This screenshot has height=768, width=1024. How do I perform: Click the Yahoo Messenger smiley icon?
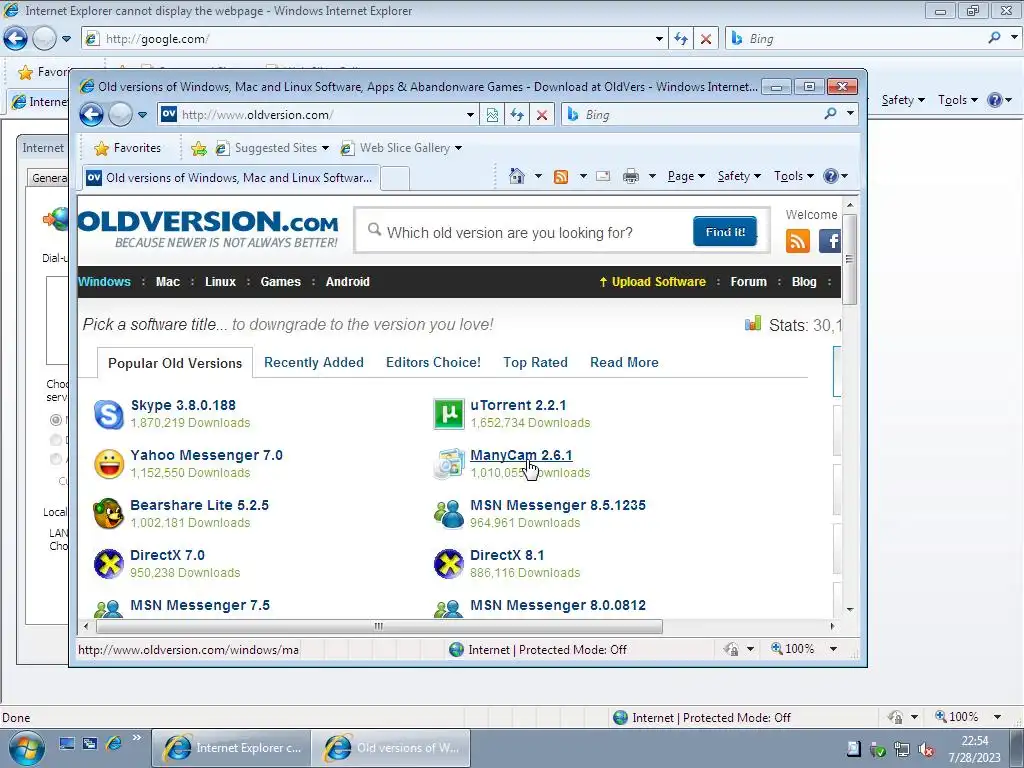108,464
